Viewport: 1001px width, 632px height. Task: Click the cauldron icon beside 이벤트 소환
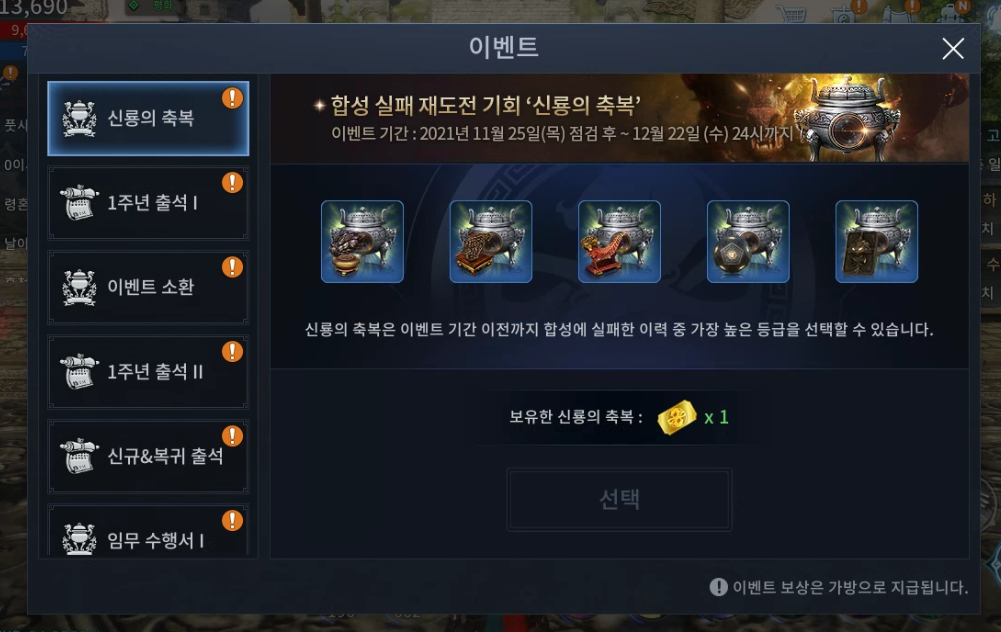point(79,287)
